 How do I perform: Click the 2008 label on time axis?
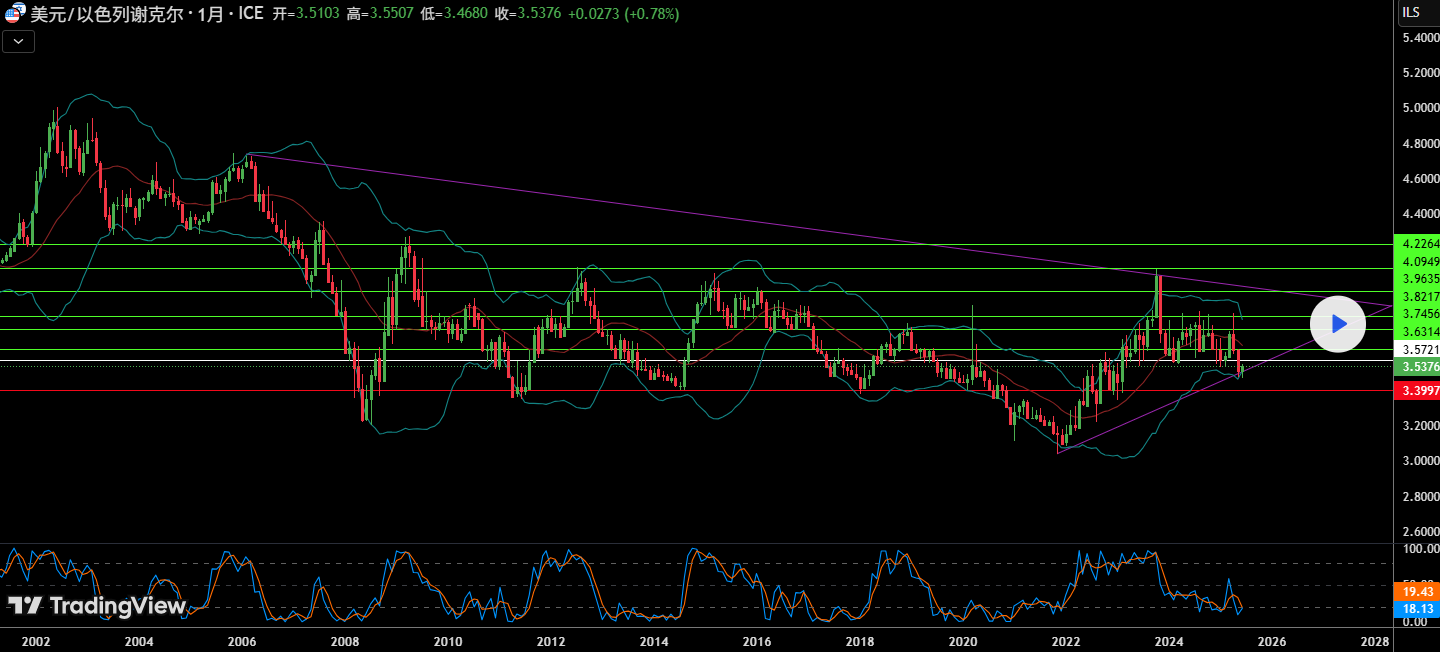pyautogui.click(x=345, y=641)
